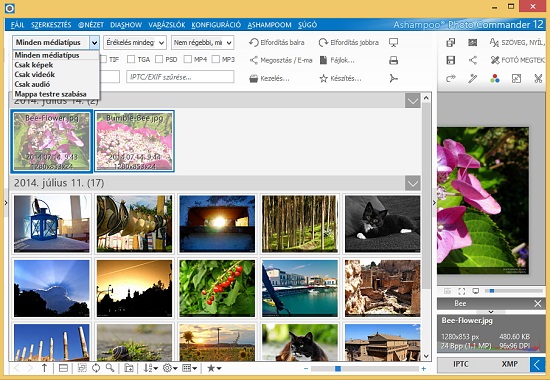
Task: Click the scissors cut icon
Action: tap(538, 78)
